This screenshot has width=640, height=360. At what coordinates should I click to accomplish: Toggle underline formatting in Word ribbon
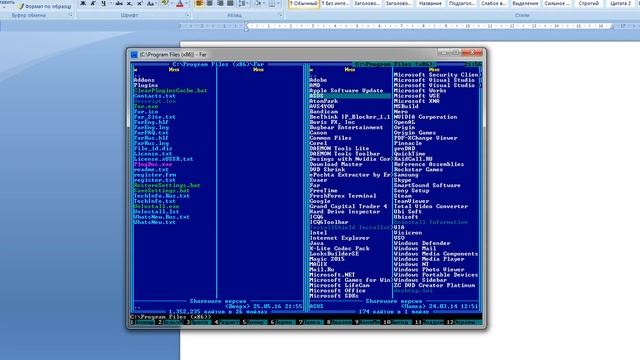point(104,3)
